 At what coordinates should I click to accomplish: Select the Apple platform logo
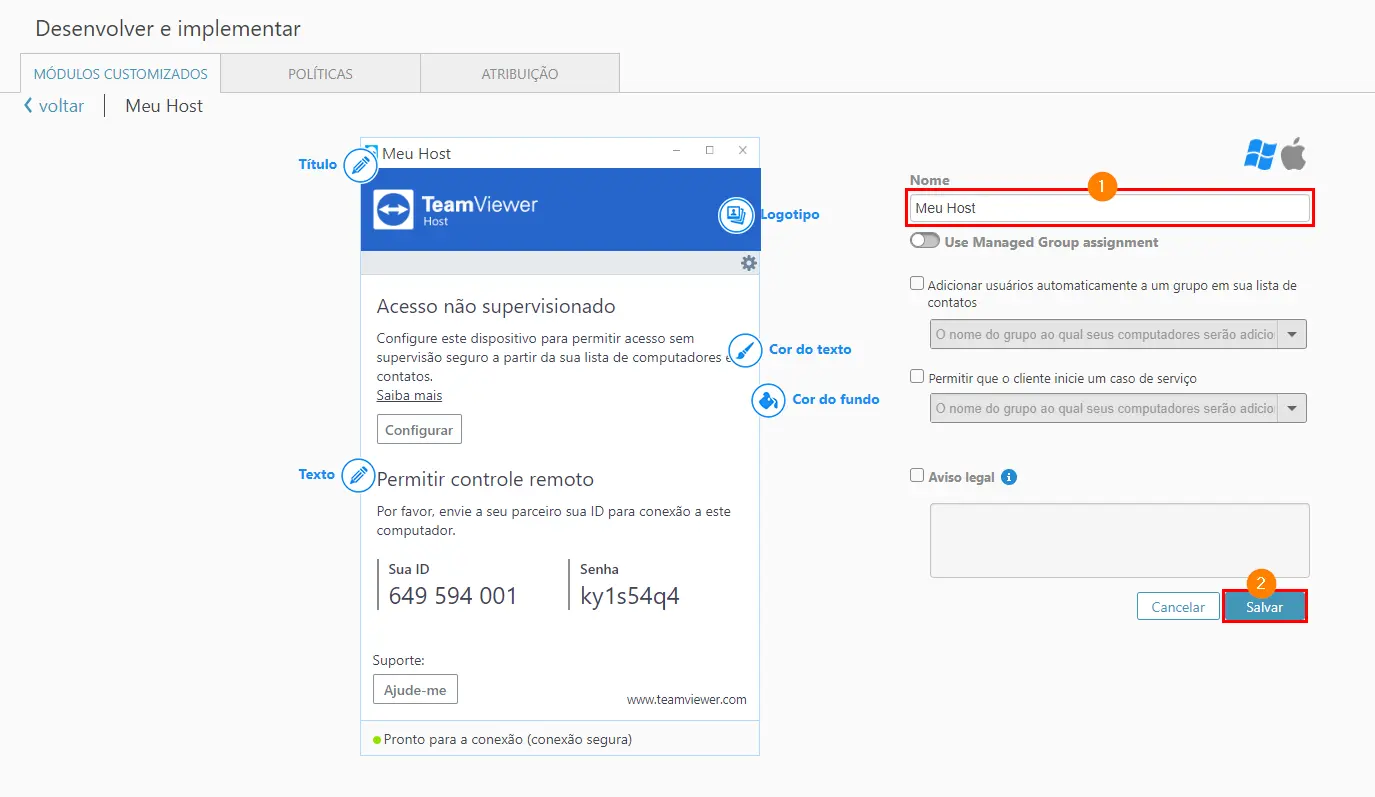click(x=1294, y=153)
